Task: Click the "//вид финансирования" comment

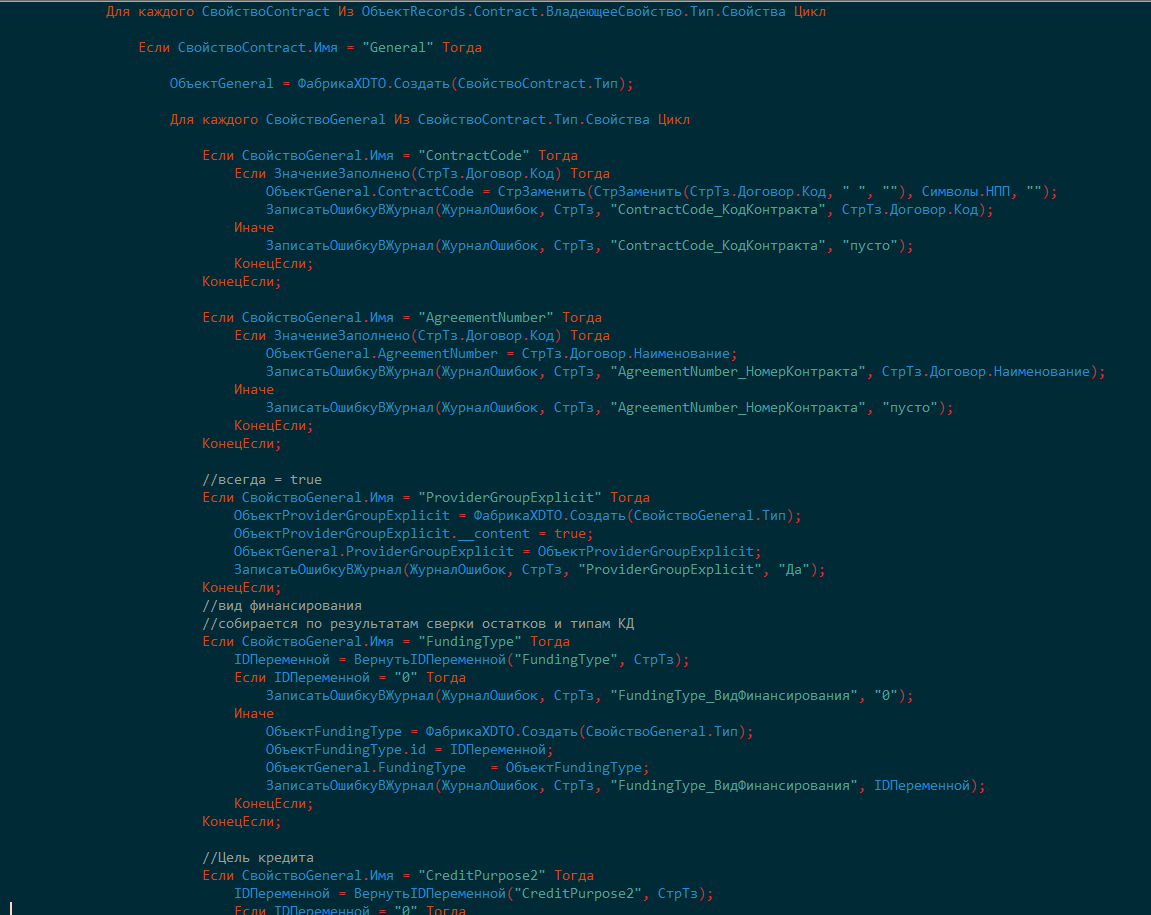Action: coord(281,606)
